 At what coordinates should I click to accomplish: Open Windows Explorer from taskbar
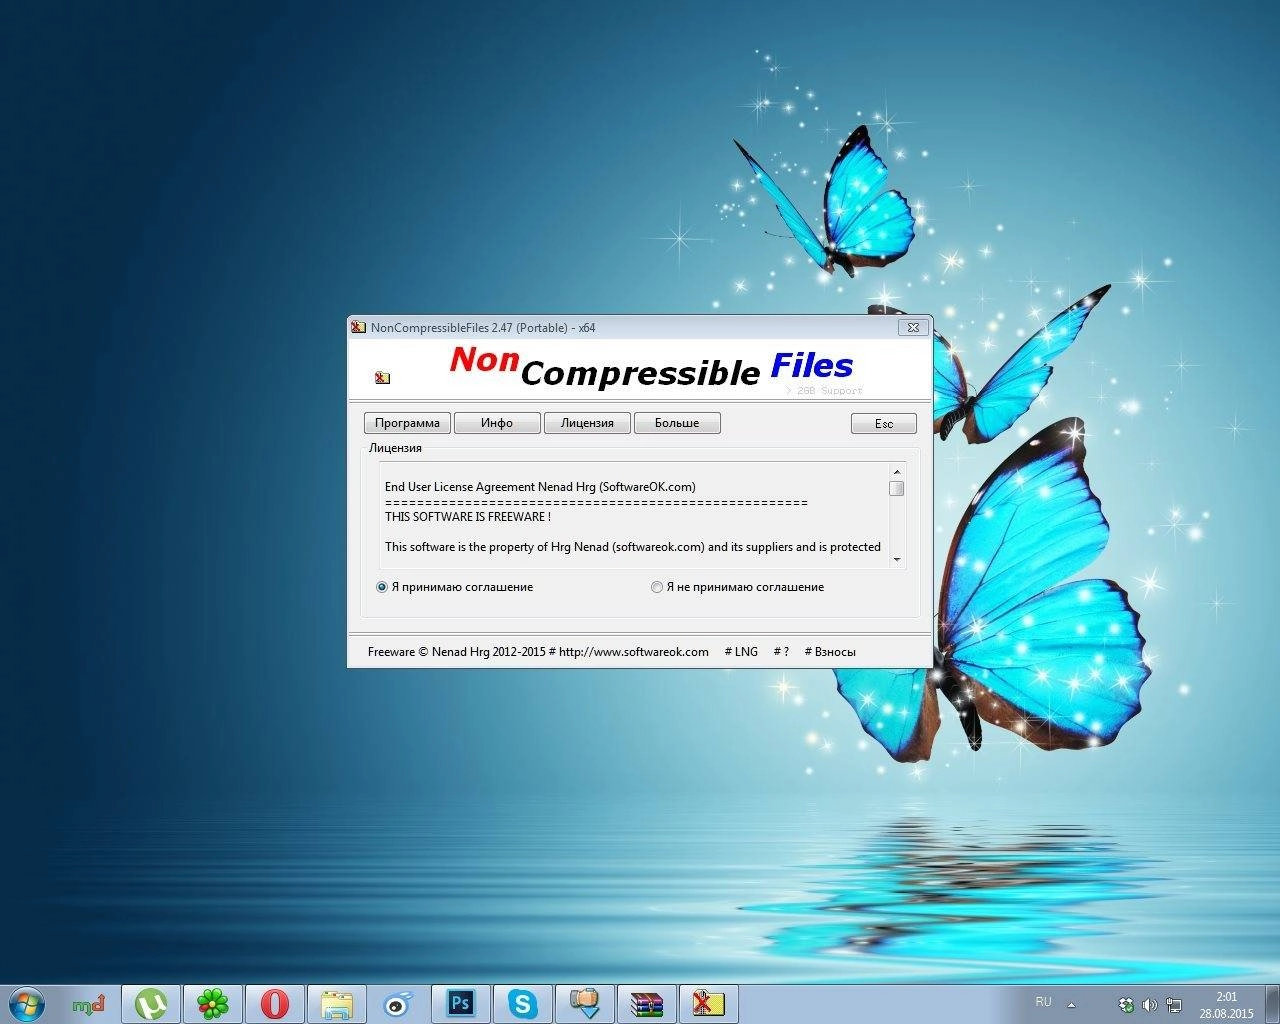pyautogui.click(x=336, y=1003)
